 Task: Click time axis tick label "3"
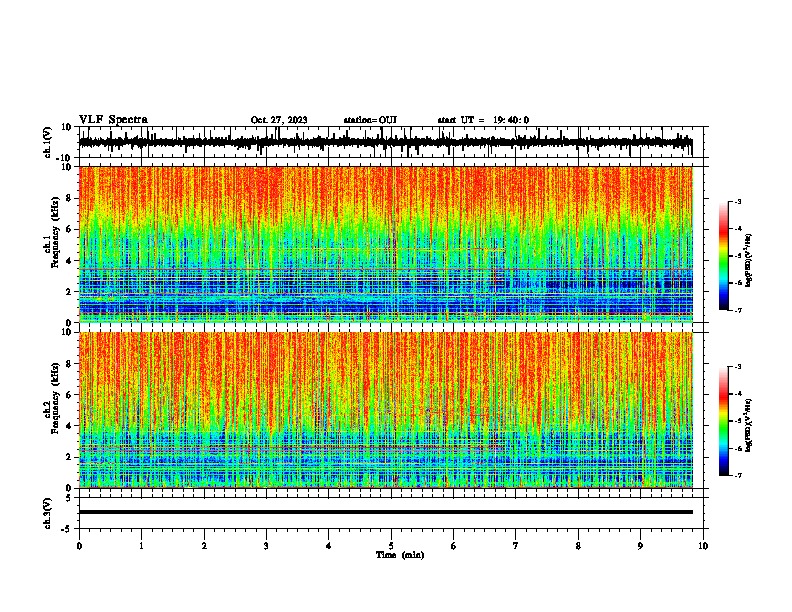[x=266, y=546]
